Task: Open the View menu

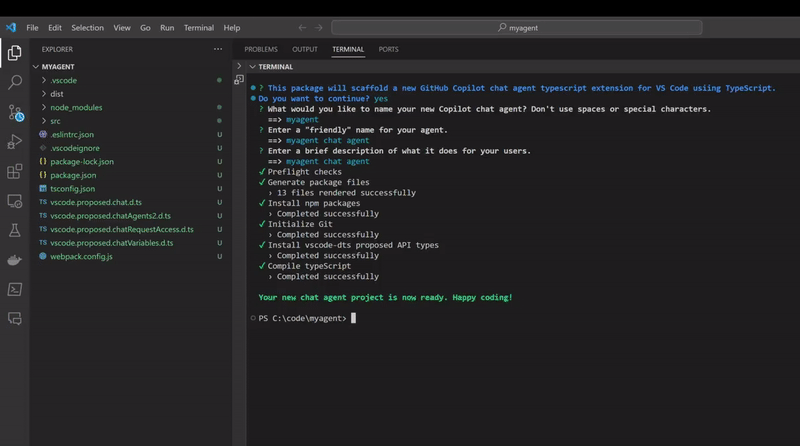Action: (x=121, y=28)
